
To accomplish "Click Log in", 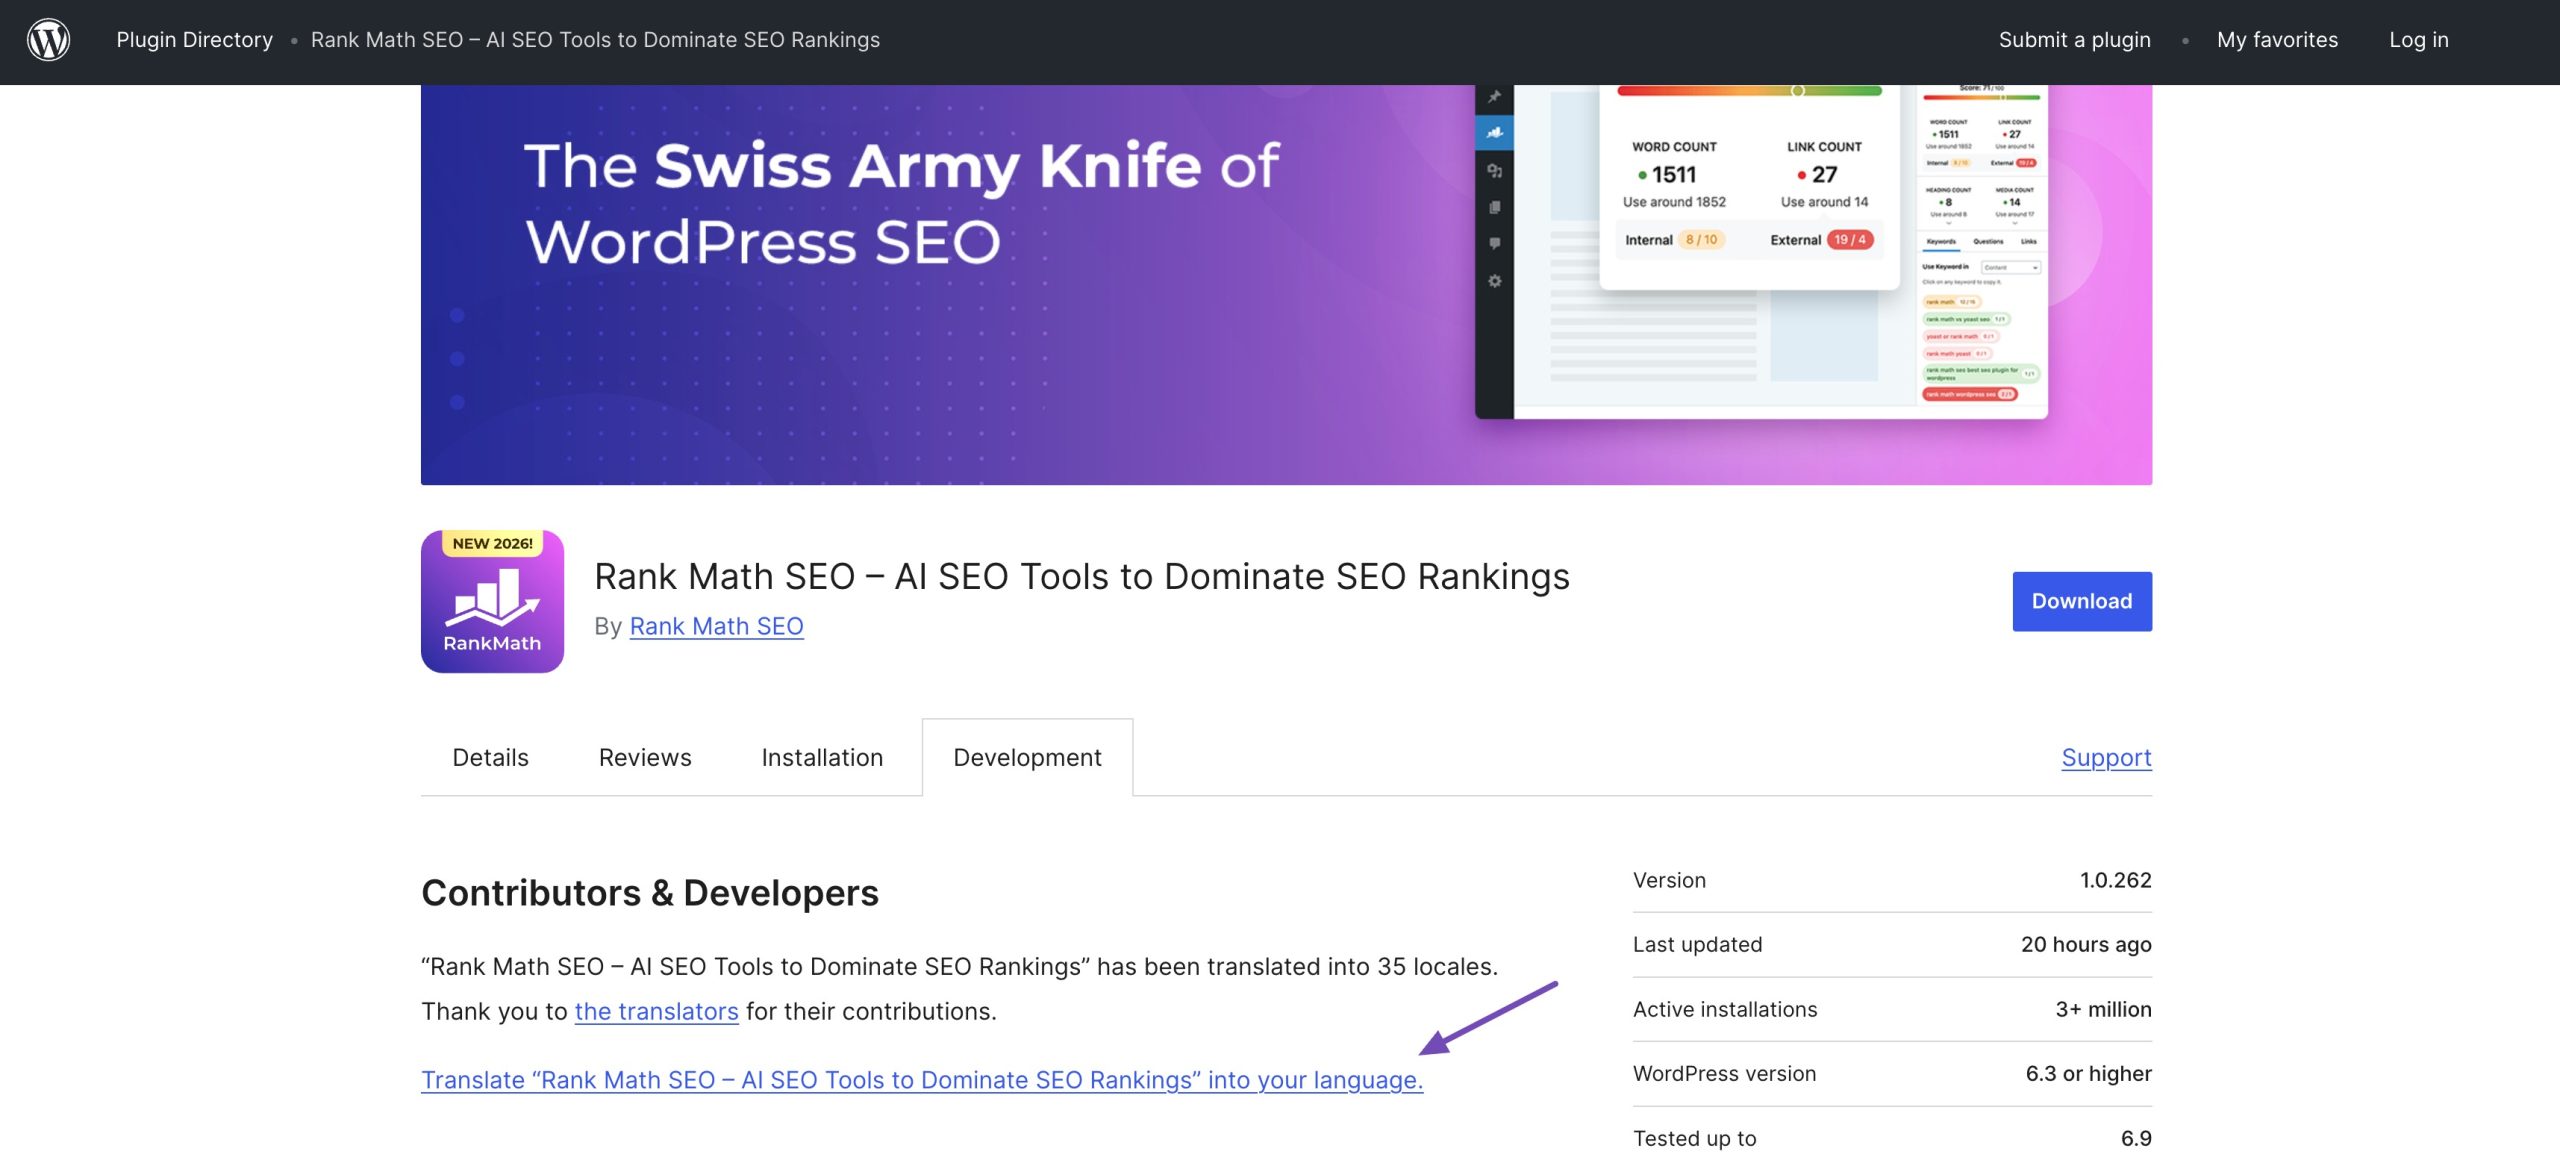I will 2418,40.
